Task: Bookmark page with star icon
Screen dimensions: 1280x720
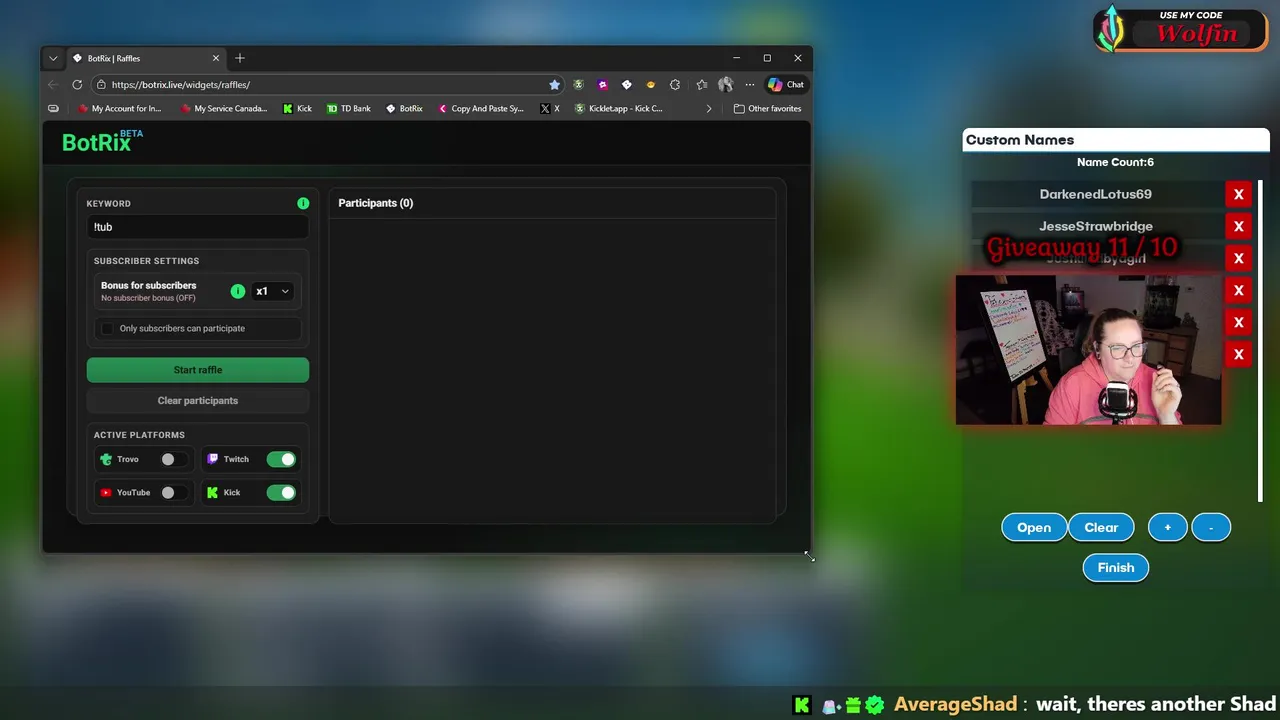Action: coord(554,84)
